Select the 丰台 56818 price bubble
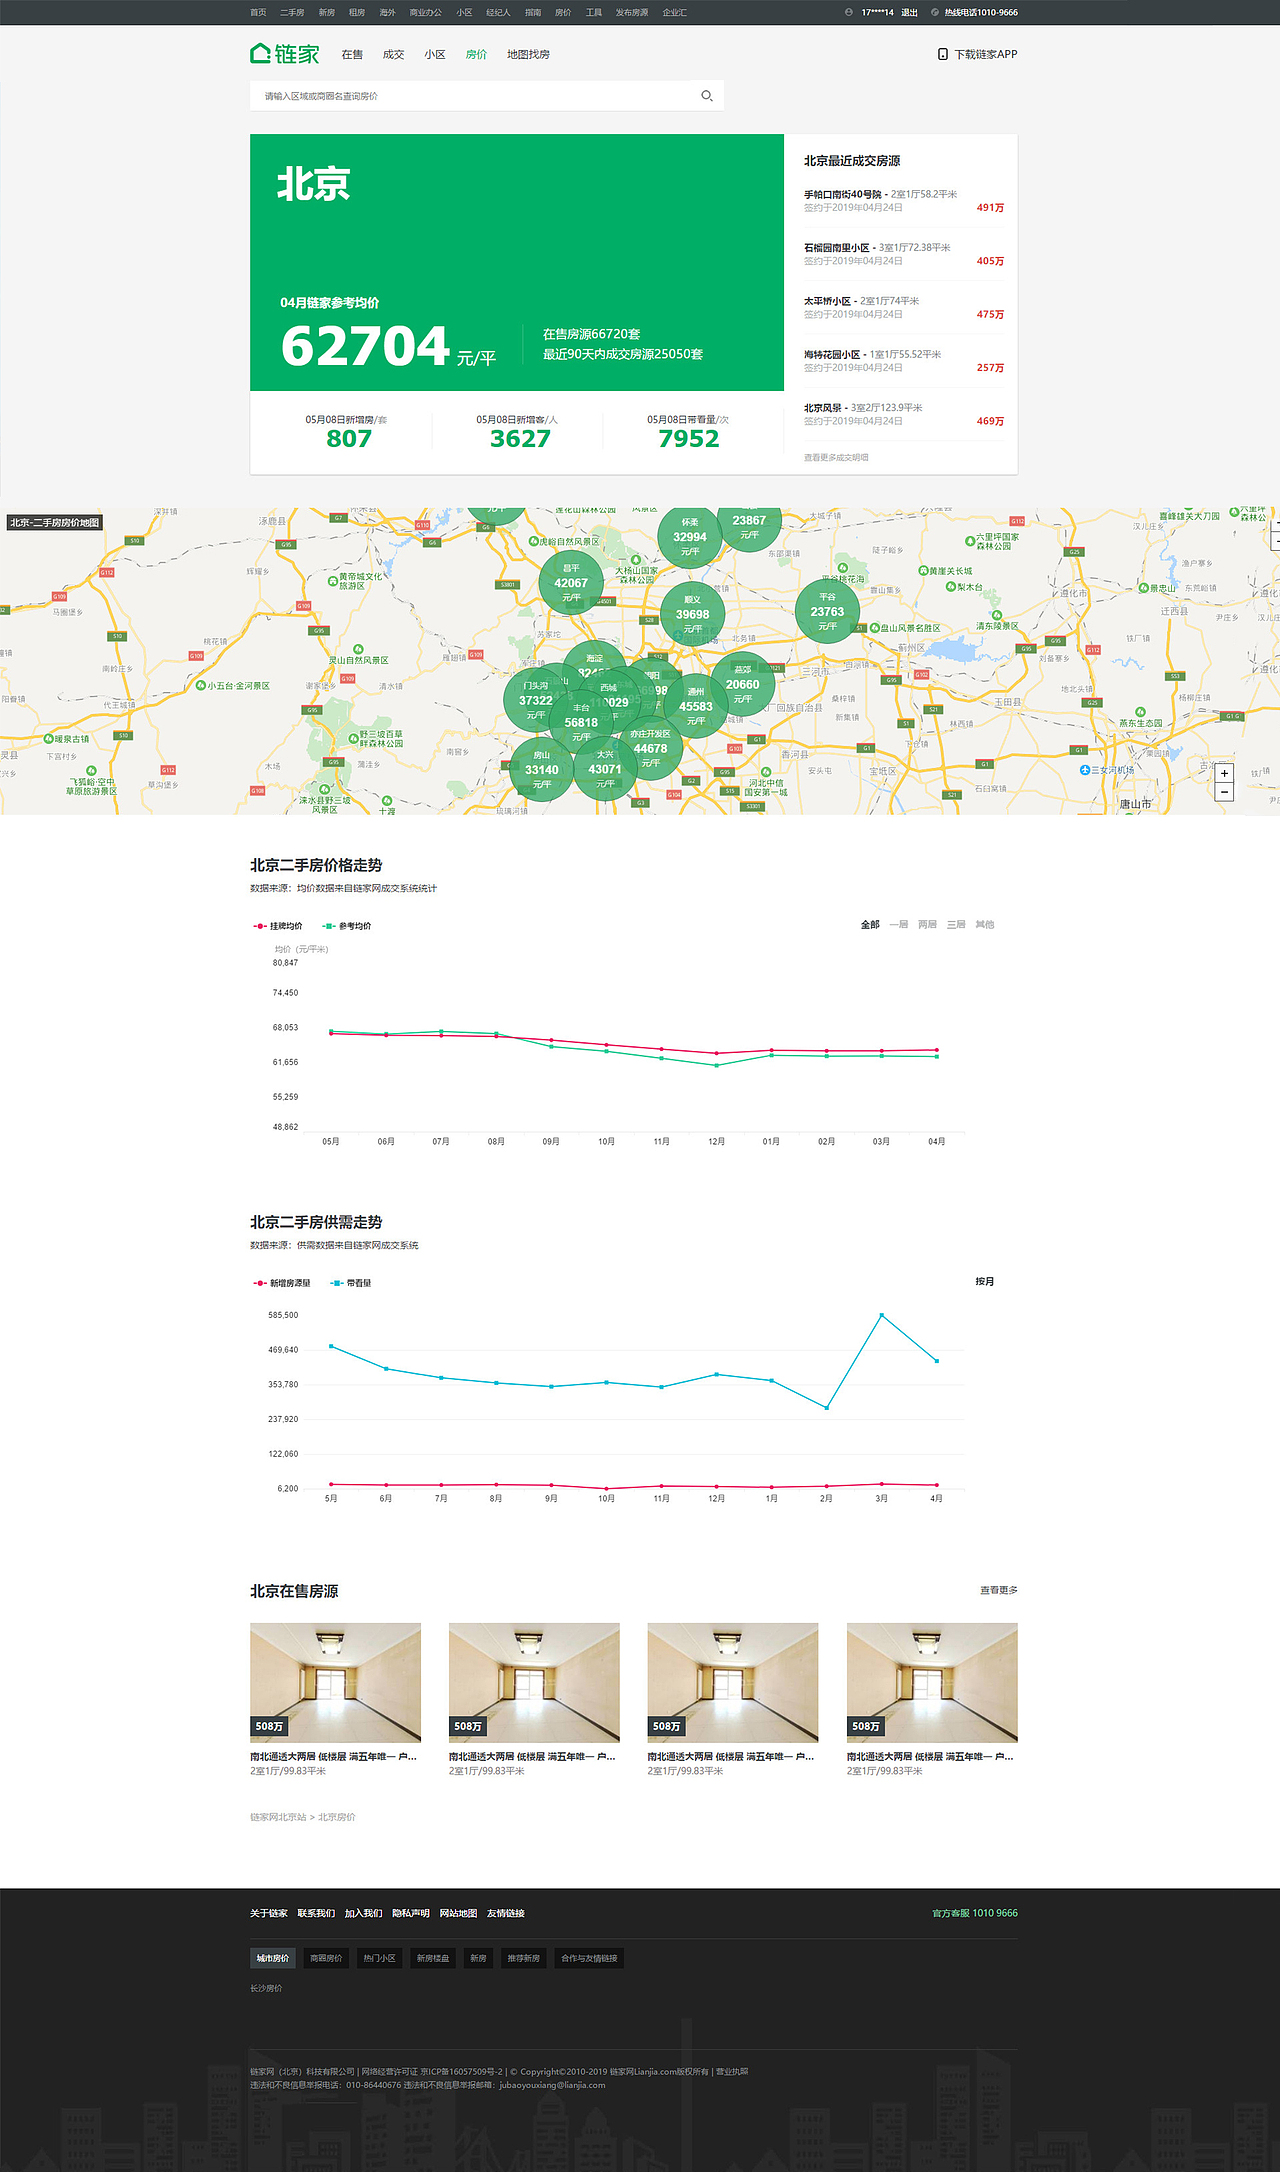The width and height of the screenshot is (1280, 2172). point(581,722)
